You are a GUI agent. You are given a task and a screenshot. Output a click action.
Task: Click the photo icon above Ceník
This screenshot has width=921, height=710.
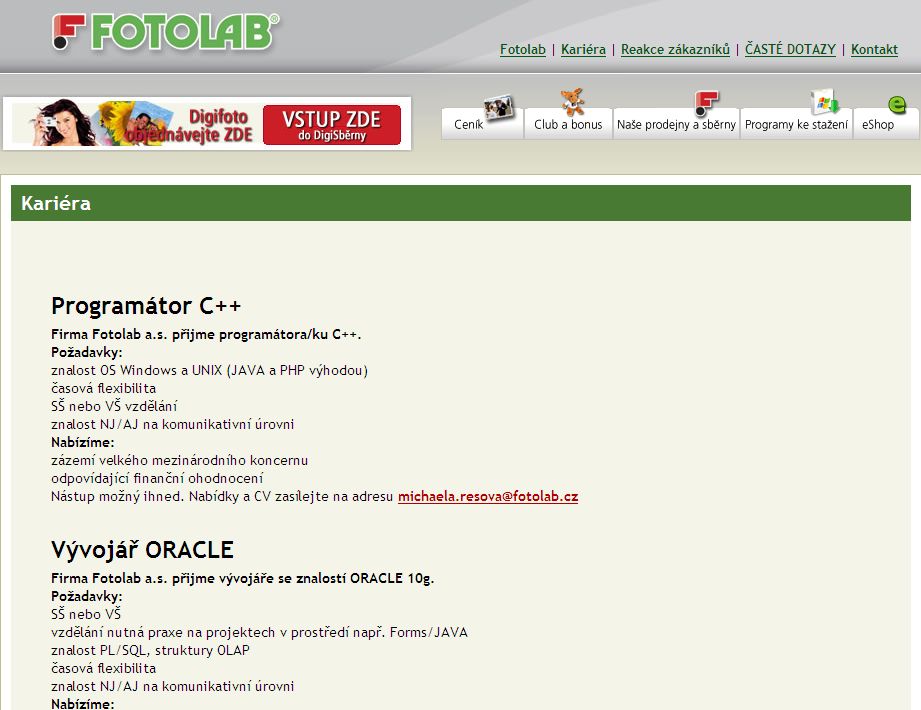pos(499,107)
